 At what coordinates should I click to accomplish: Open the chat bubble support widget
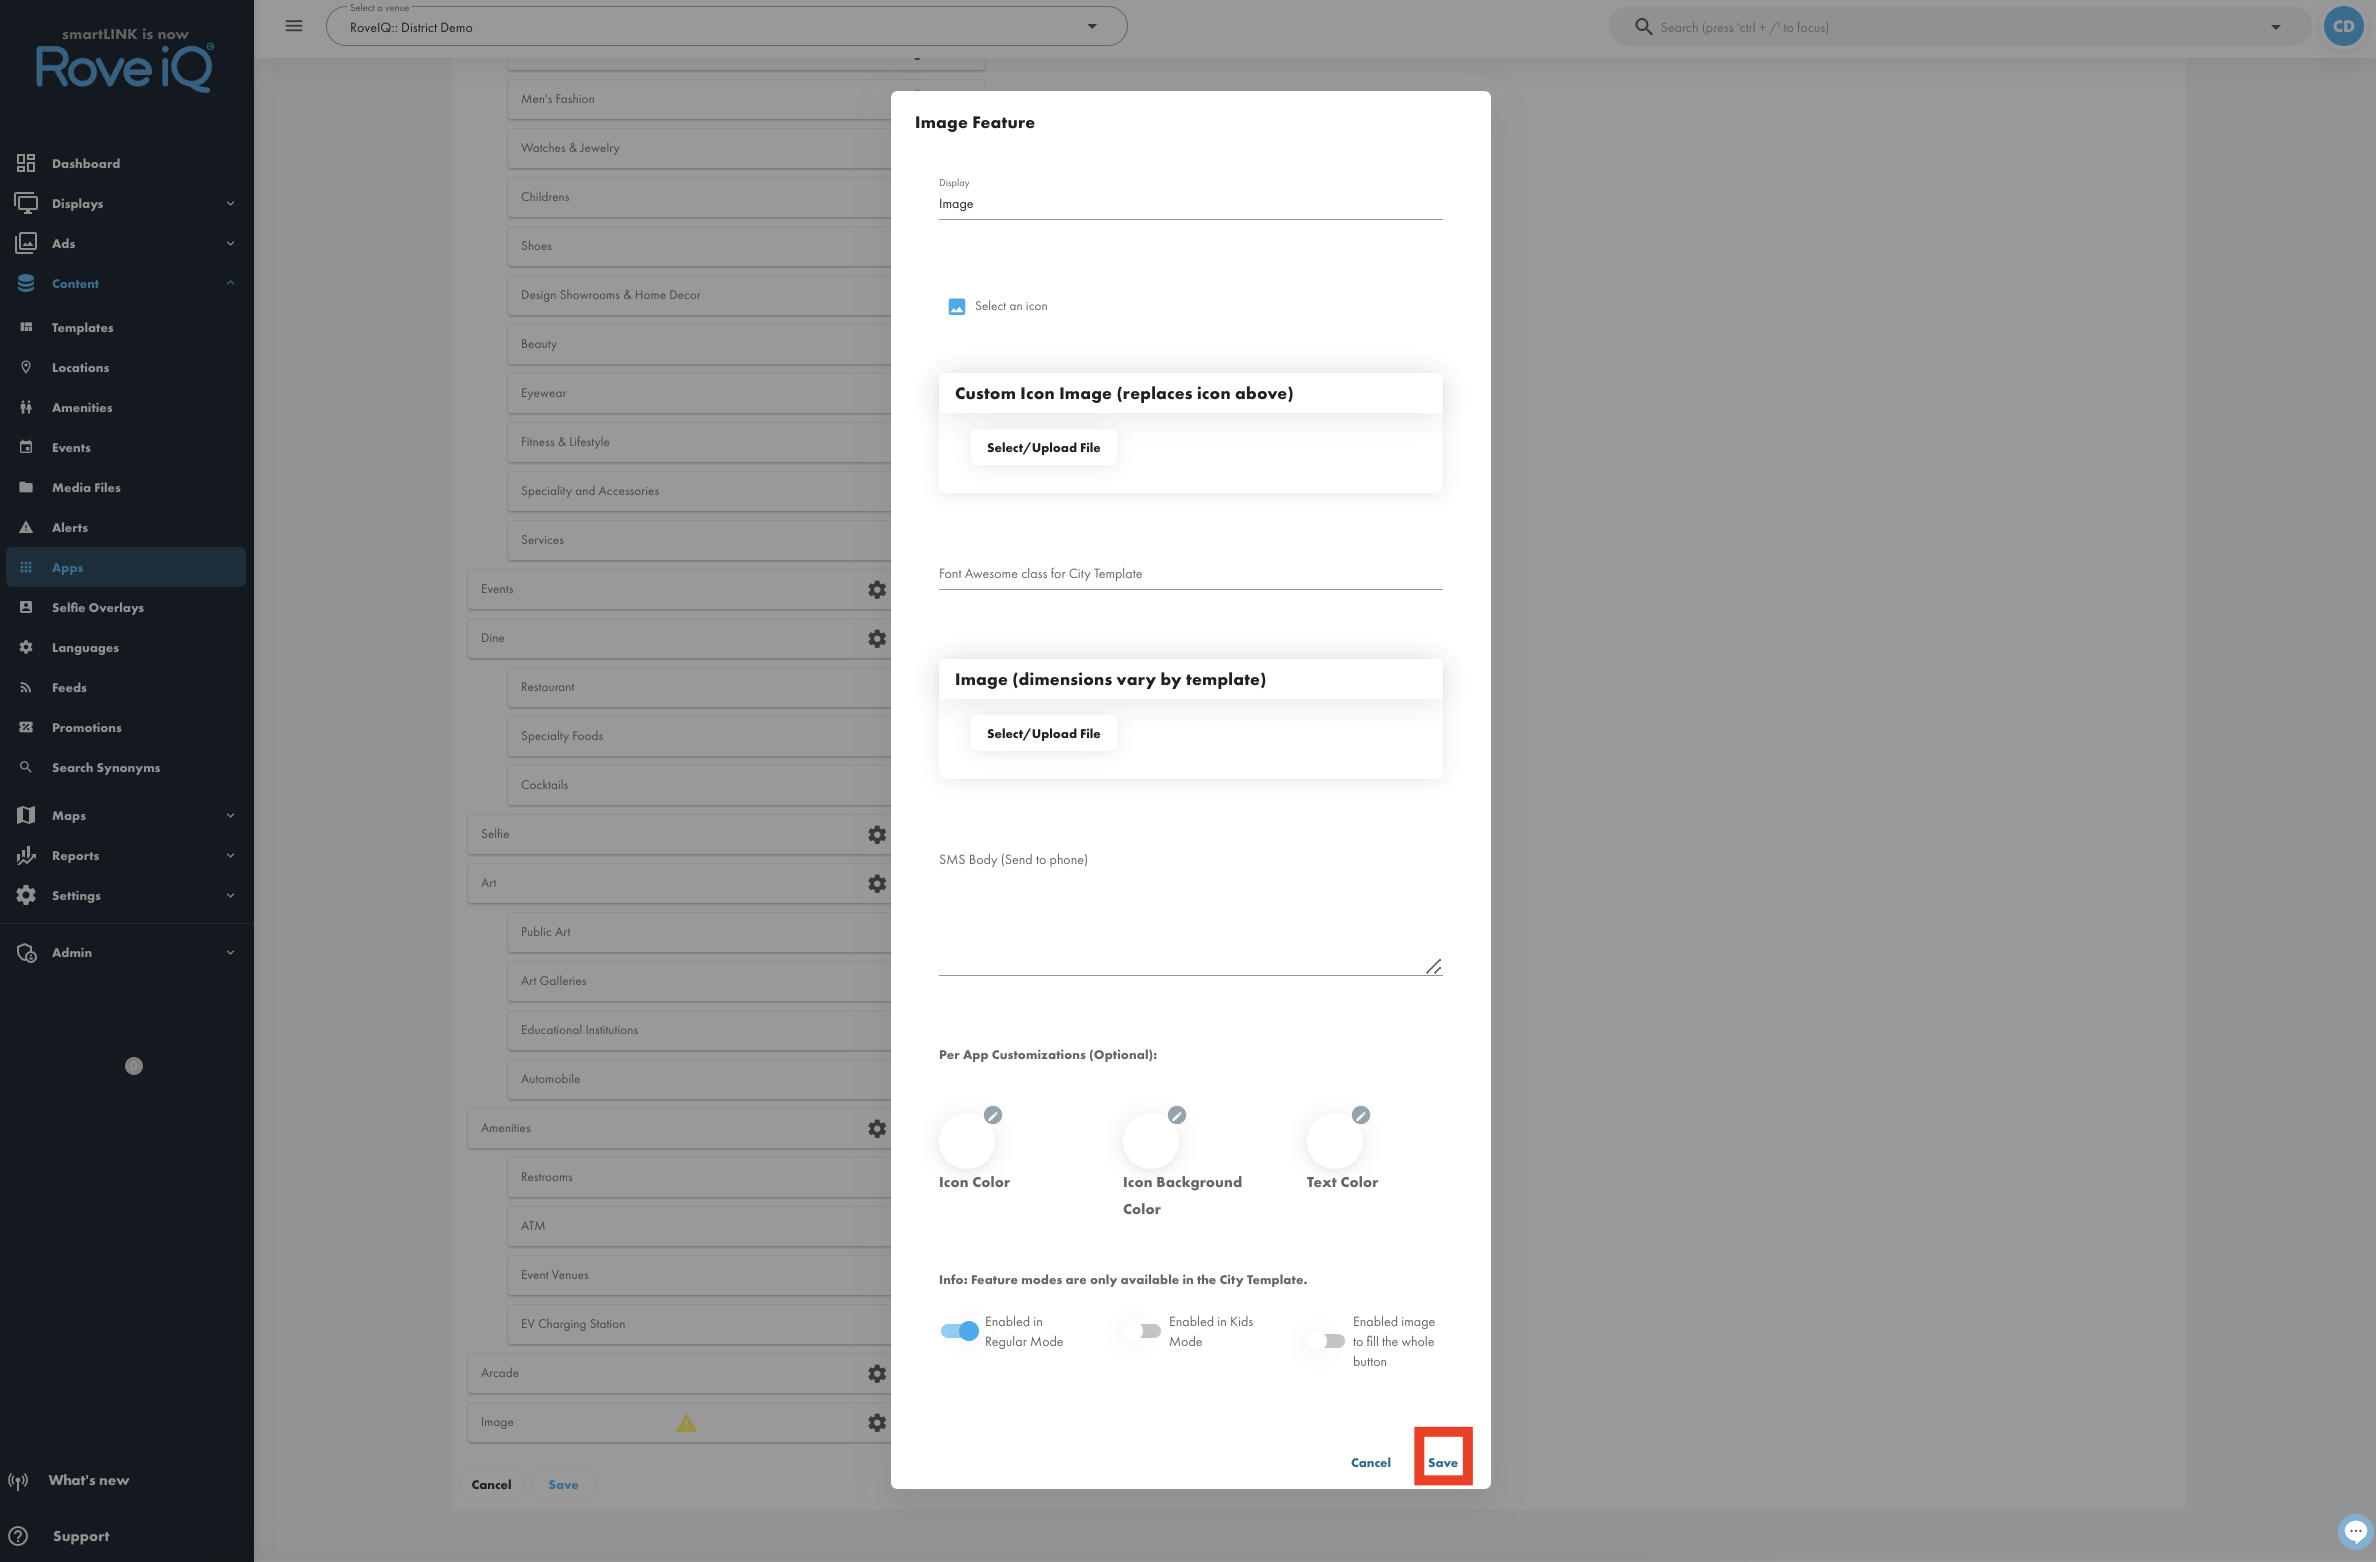click(2355, 1531)
